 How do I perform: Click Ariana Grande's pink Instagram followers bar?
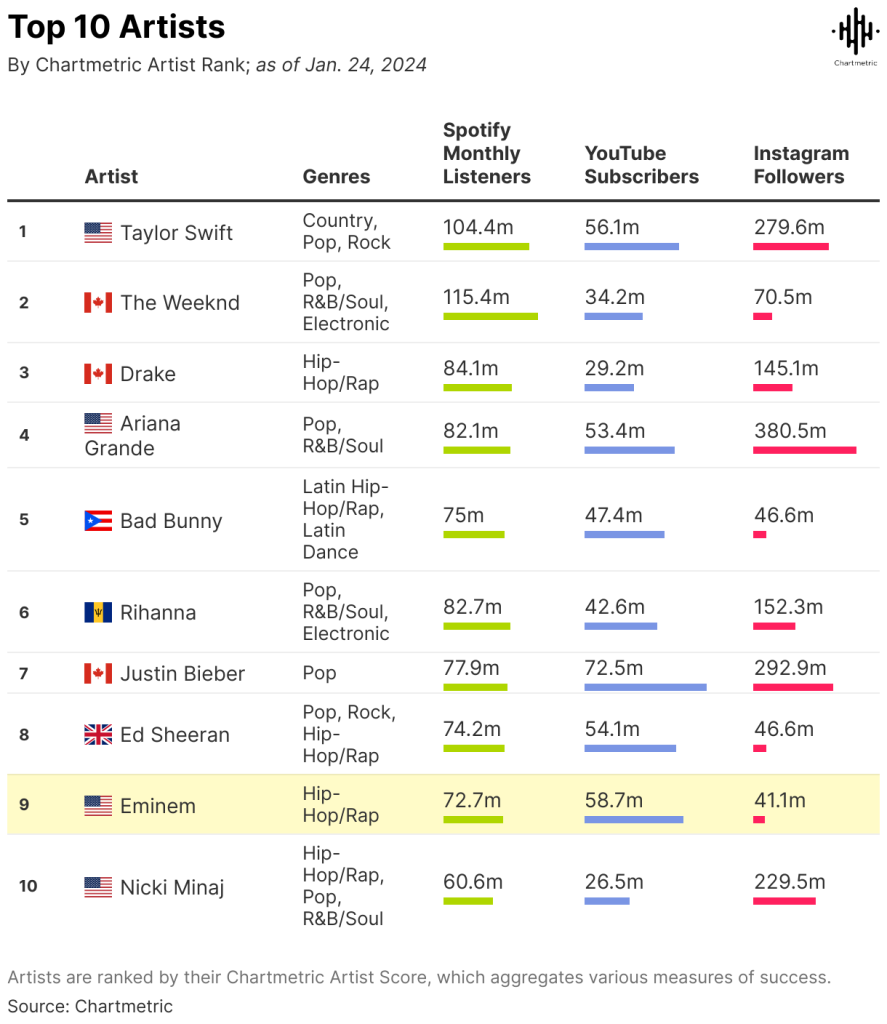coord(805,450)
